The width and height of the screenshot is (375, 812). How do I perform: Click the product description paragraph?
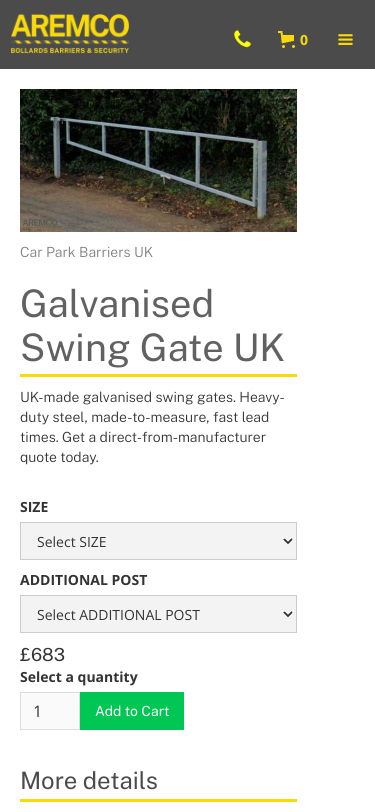click(x=153, y=428)
